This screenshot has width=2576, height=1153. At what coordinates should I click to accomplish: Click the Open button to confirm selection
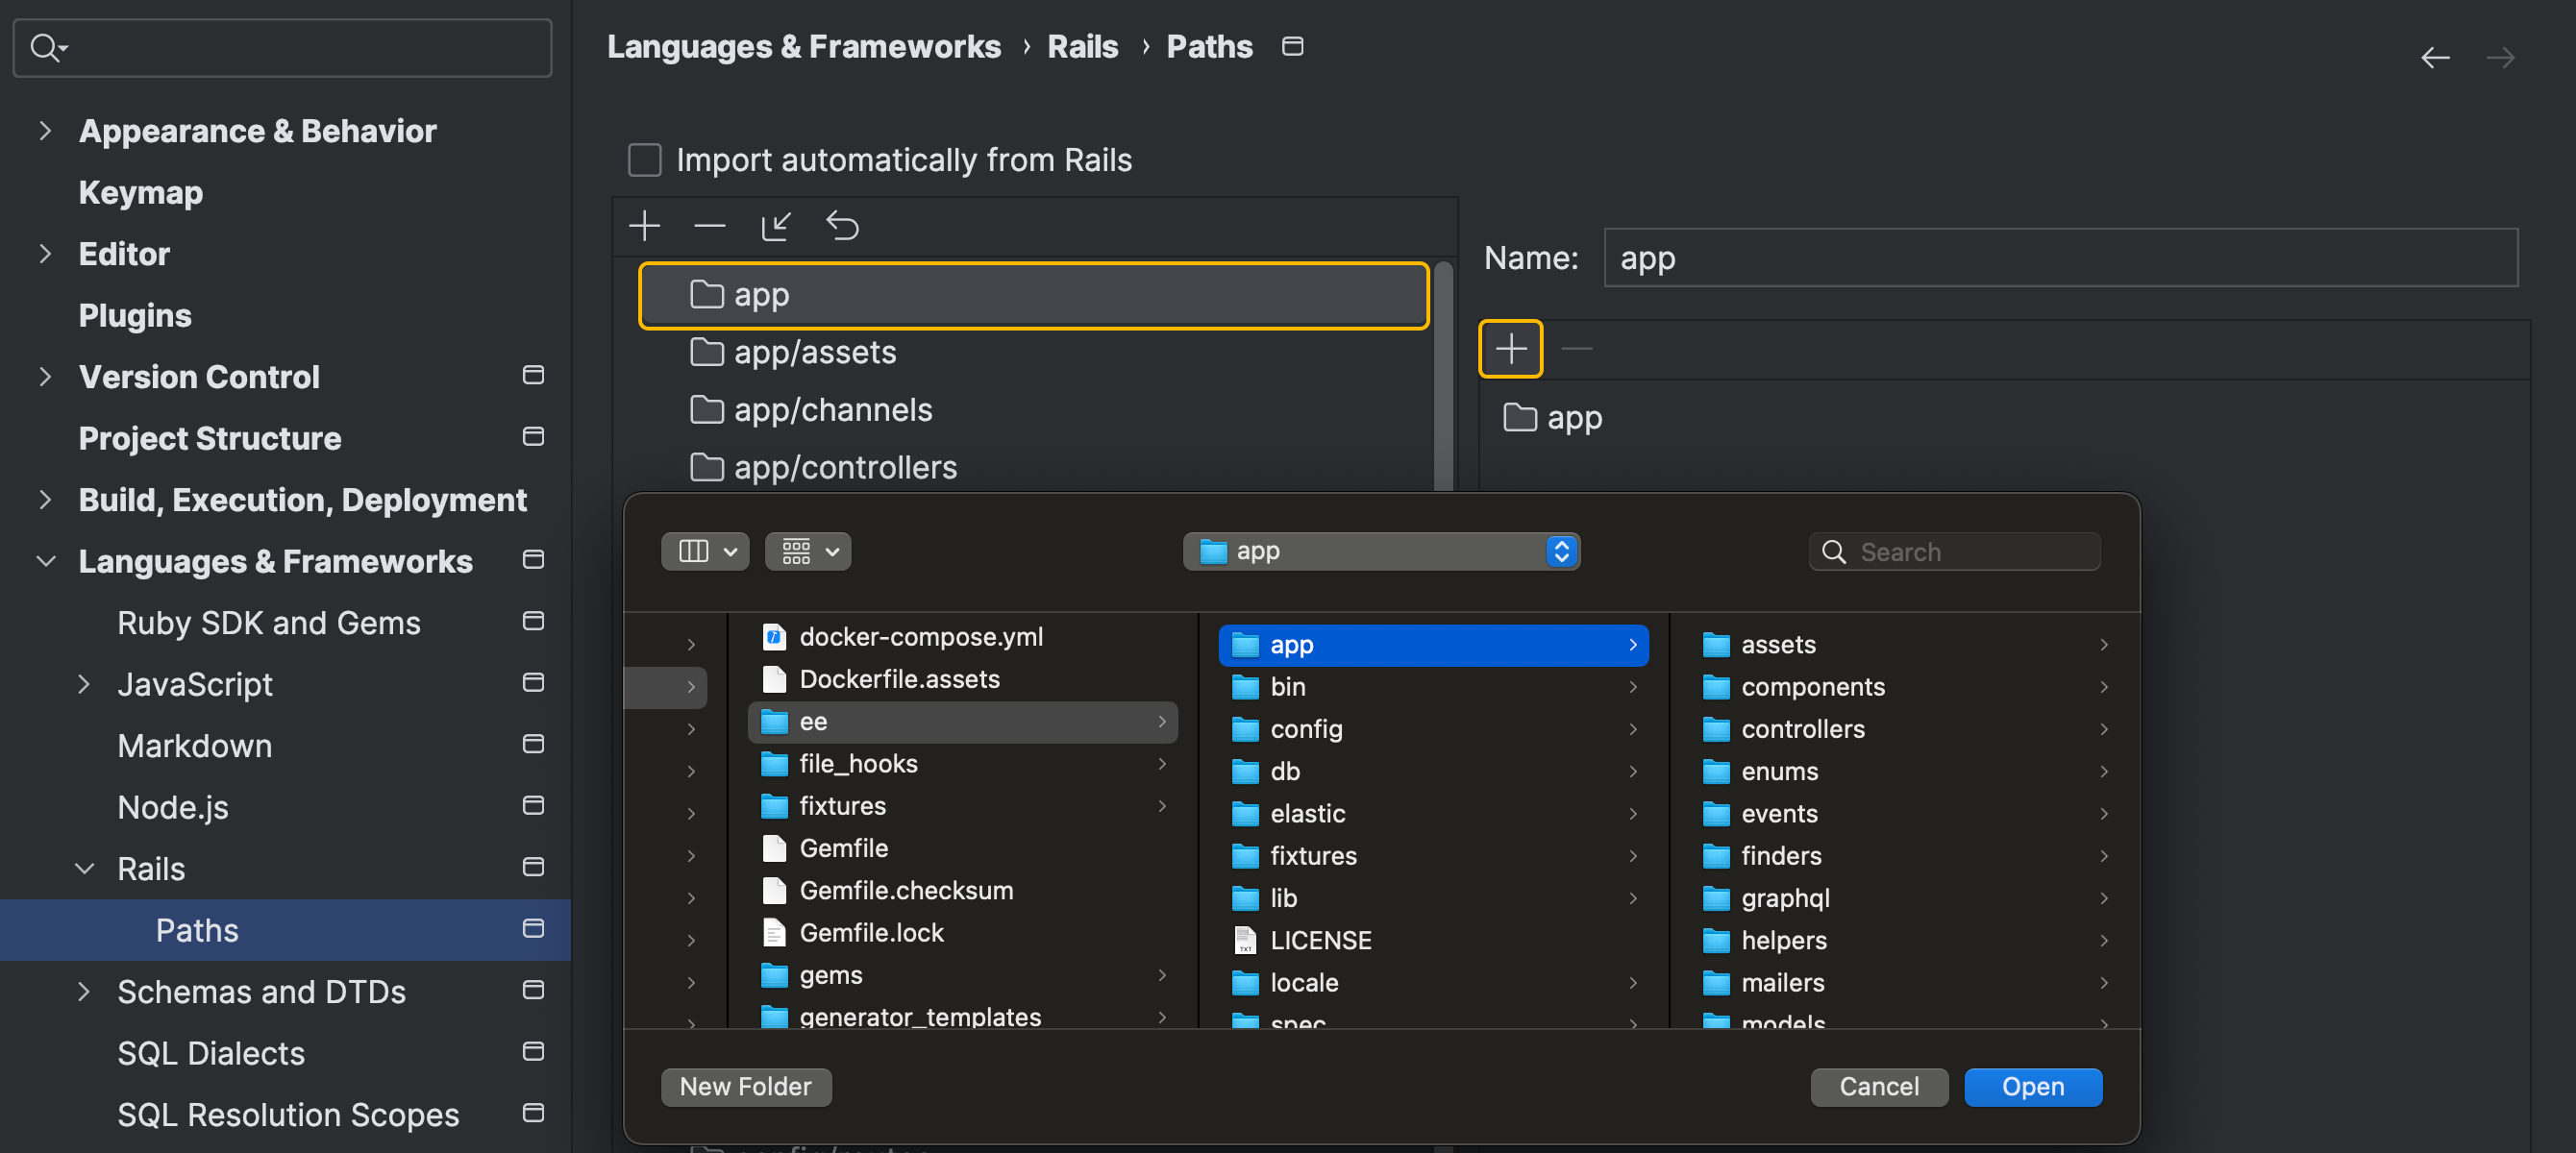tap(2032, 1086)
